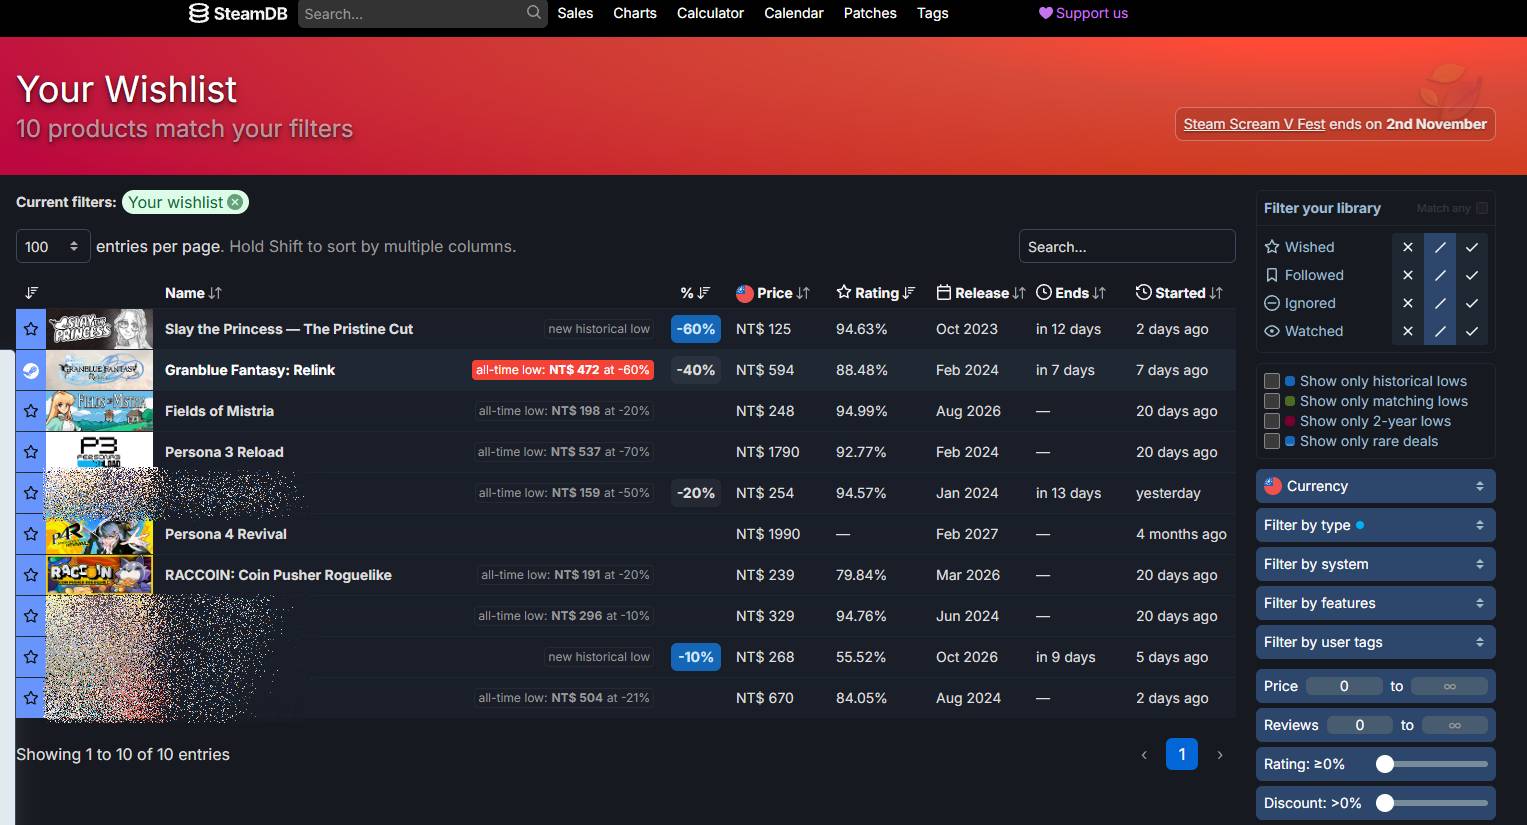Image resolution: width=1527 pixels, height=825 pixels.
Task: Adjust the Discount slider handle
Action: 1385,803
